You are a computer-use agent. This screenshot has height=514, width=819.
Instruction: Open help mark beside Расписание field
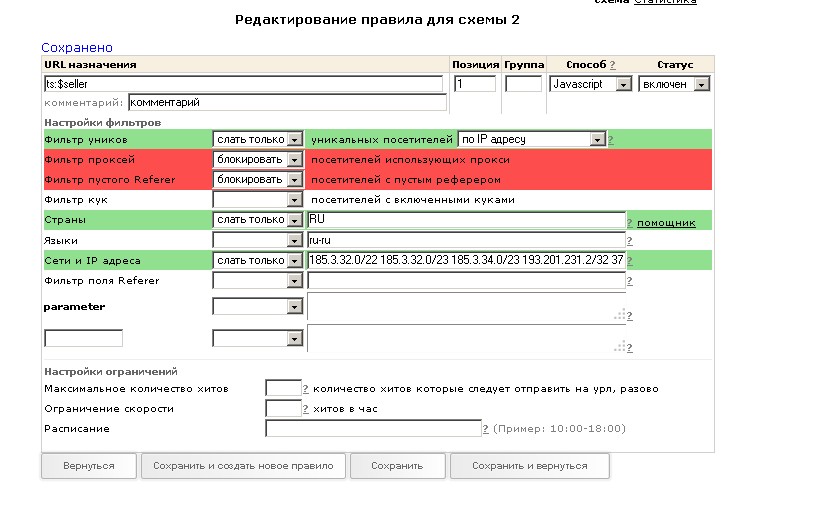pyautogui.click(x=485, y=429)
